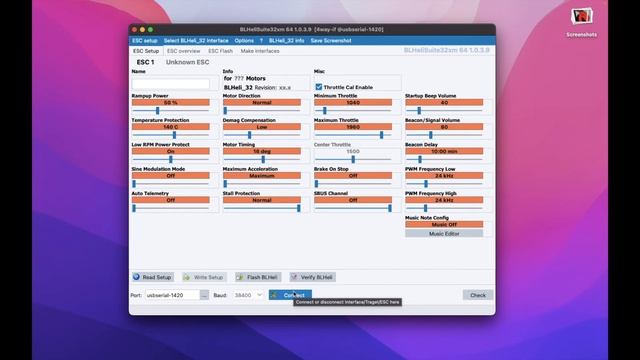Click the Stall Protection slider
The width and height of the screenshot is (640, 360).
point(262,209)
